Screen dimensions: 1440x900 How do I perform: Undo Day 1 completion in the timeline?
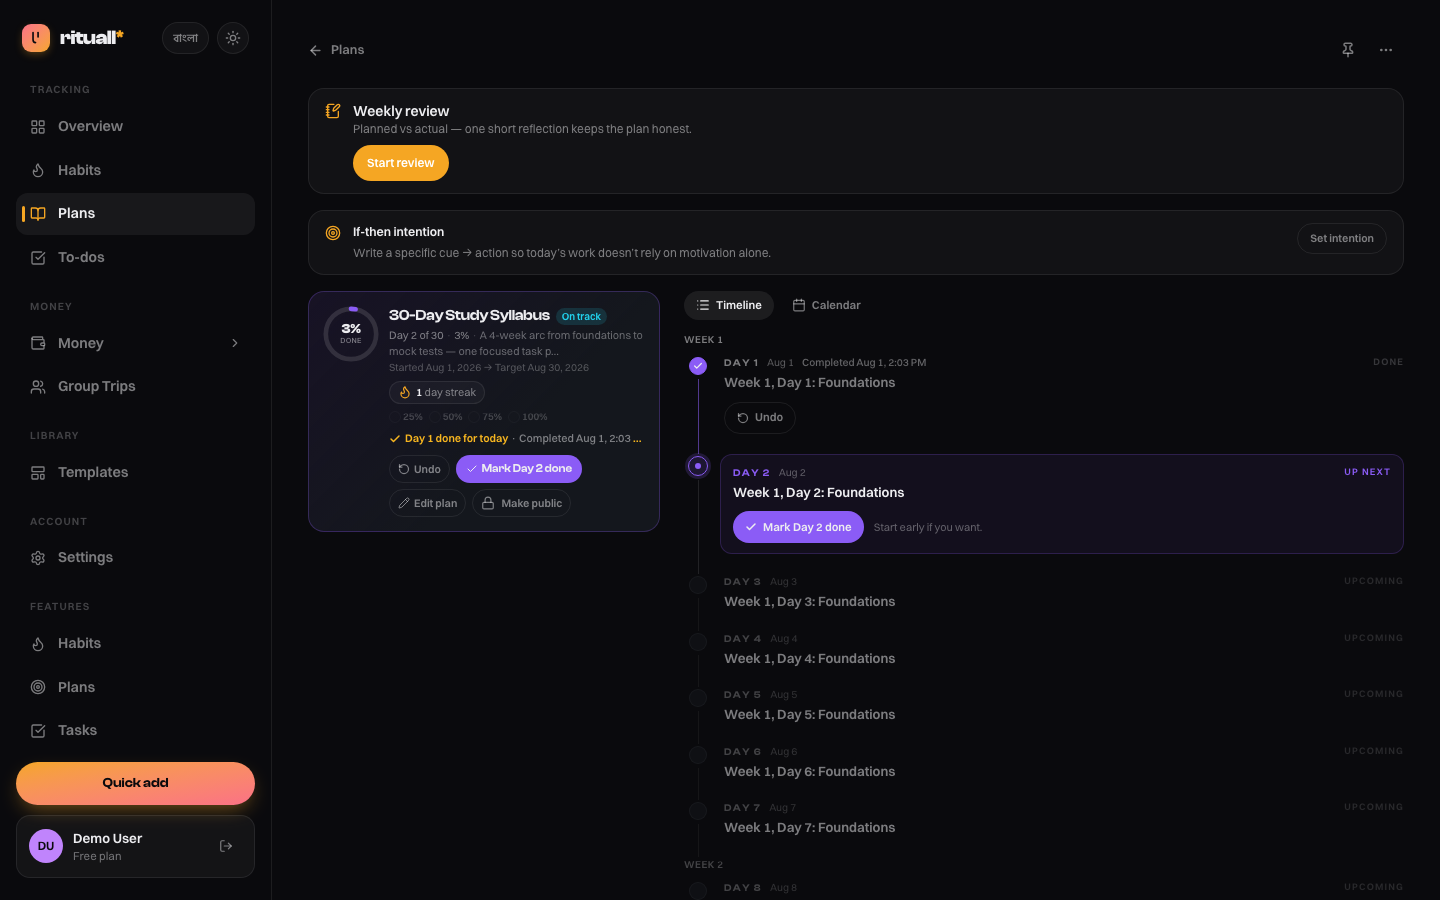[760, 418]
